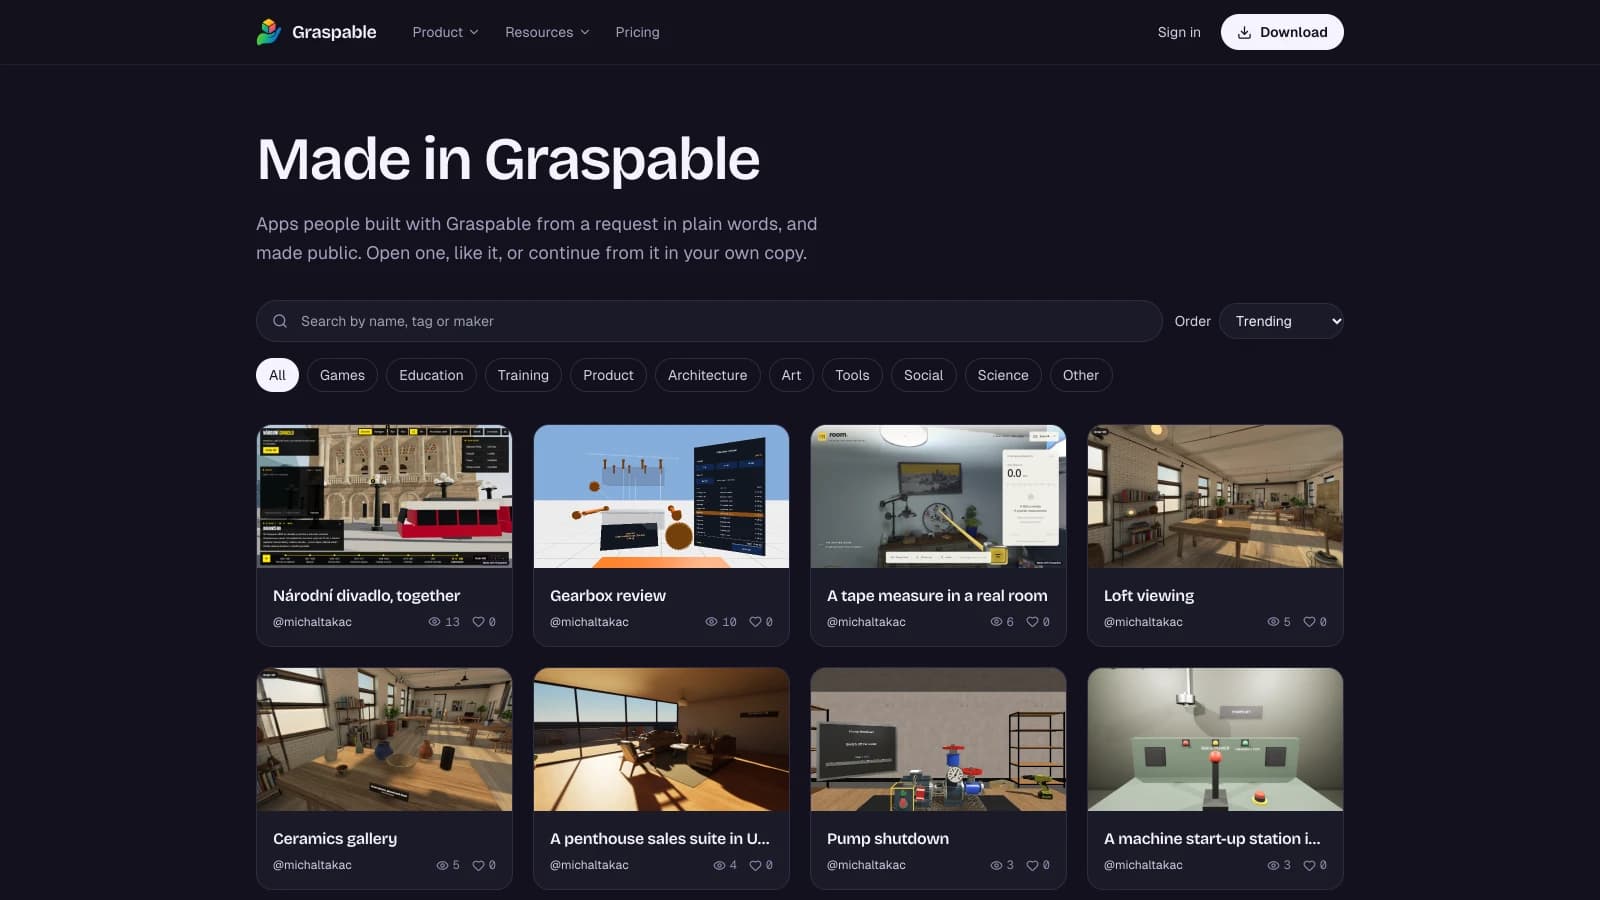Click heart icon on Gearbox review
This screenshot has width=1600, height=900.
tap(755, 622)
